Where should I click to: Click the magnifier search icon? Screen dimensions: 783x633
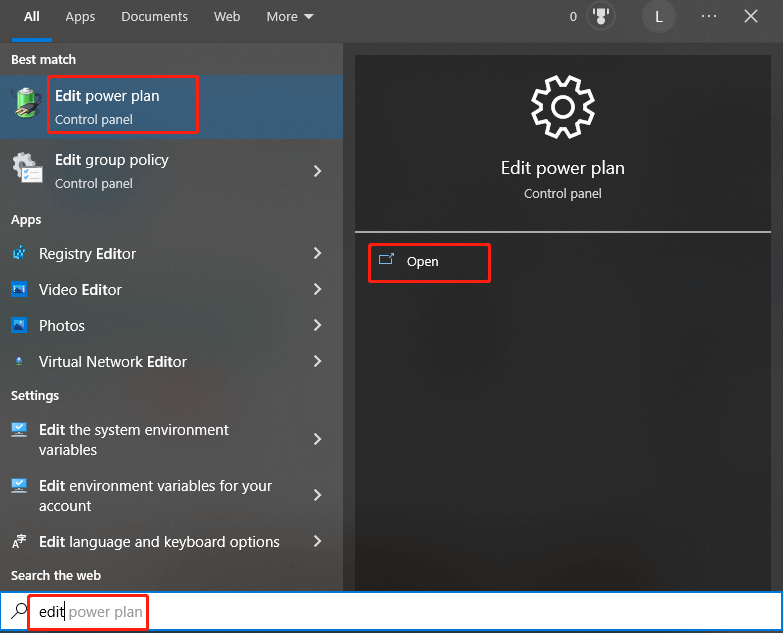[x=19, y=611]
